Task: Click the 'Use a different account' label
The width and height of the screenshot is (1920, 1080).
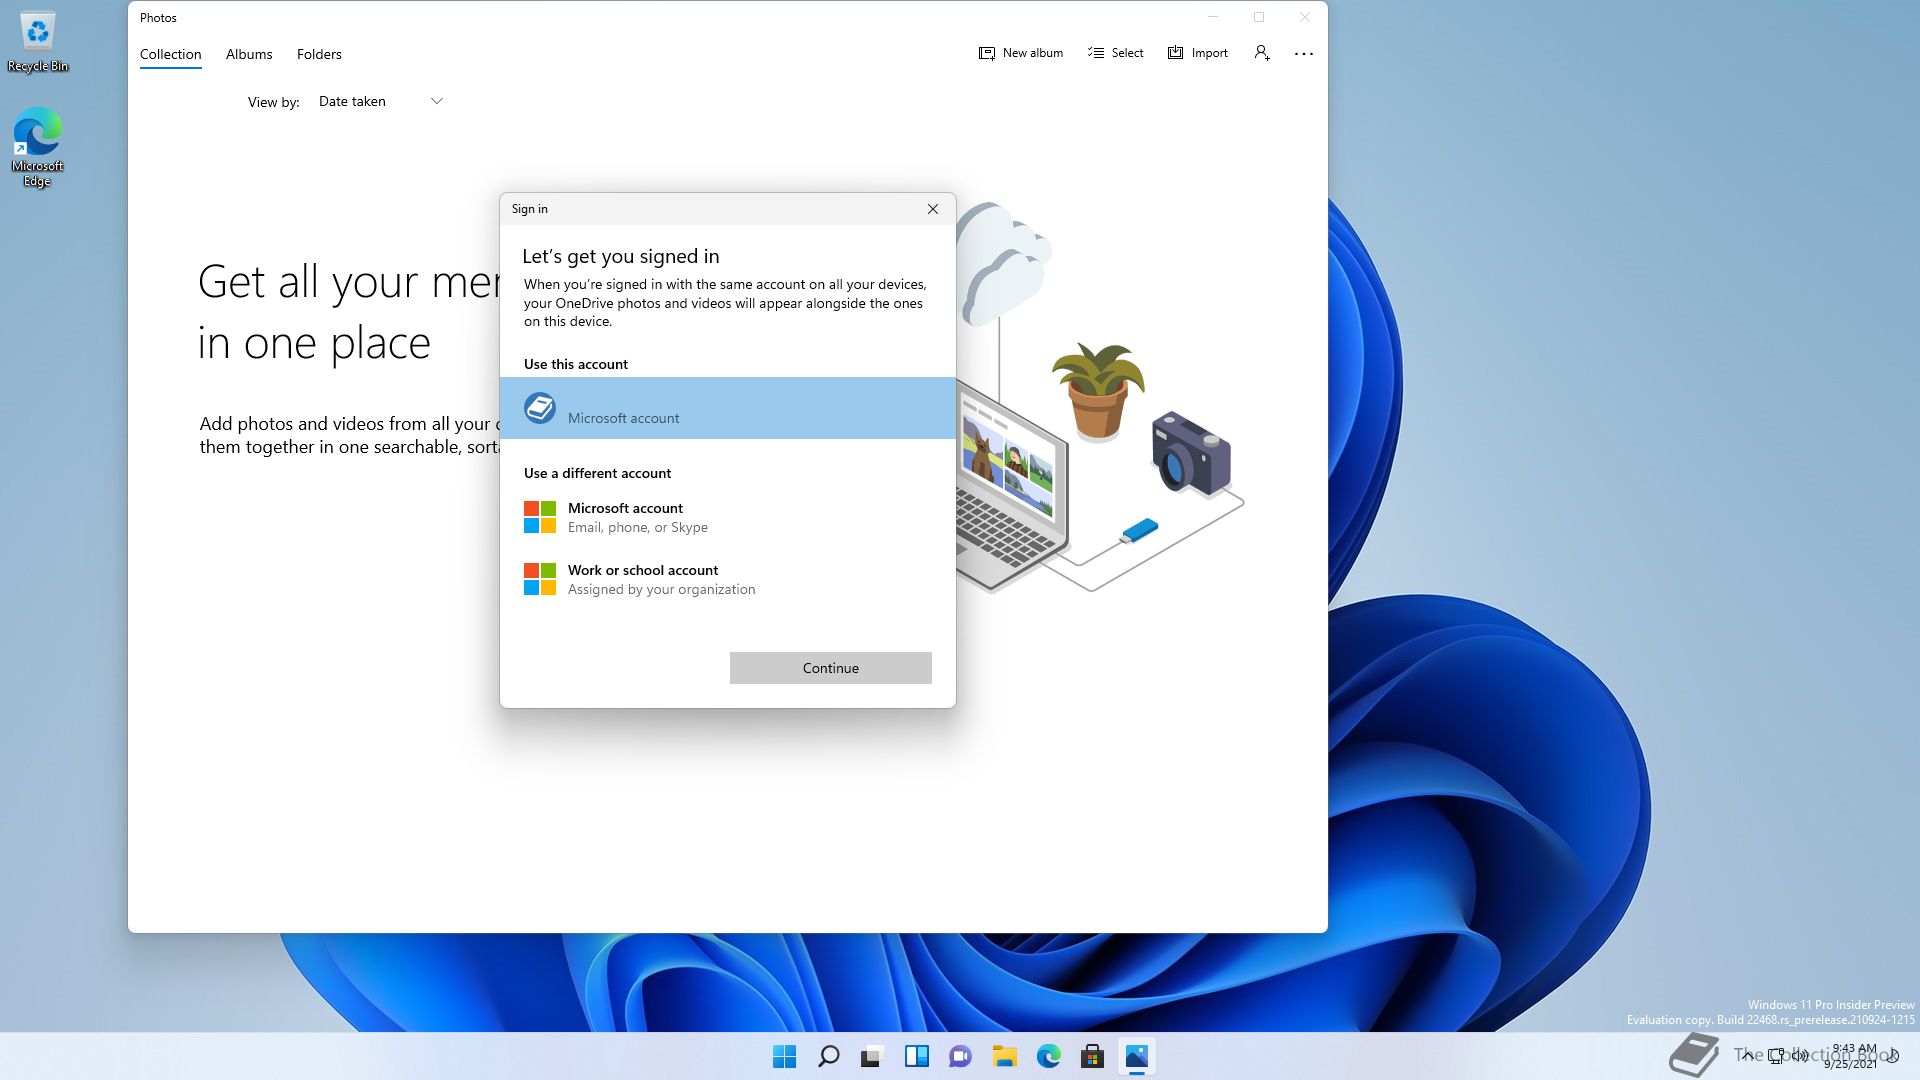Action: pos(598,473)
